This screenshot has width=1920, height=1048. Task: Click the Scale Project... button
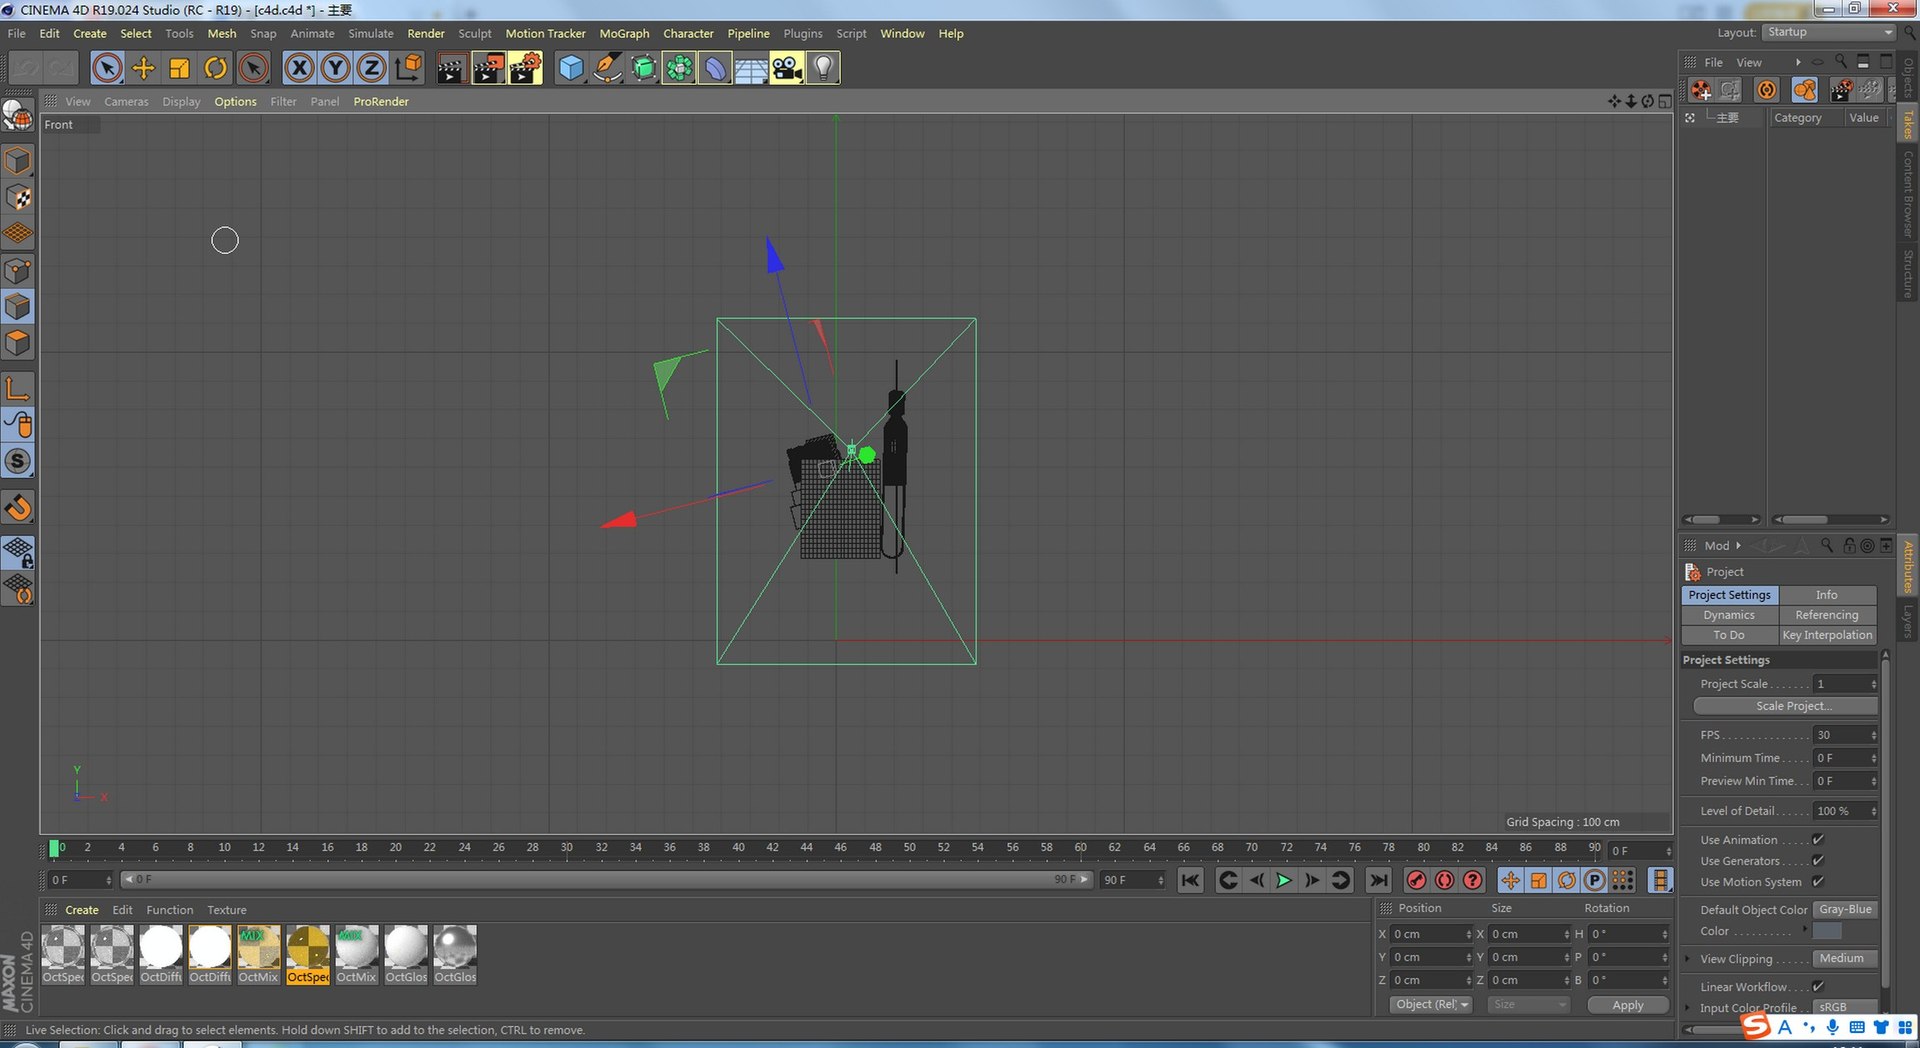(x=1785, y=706)
